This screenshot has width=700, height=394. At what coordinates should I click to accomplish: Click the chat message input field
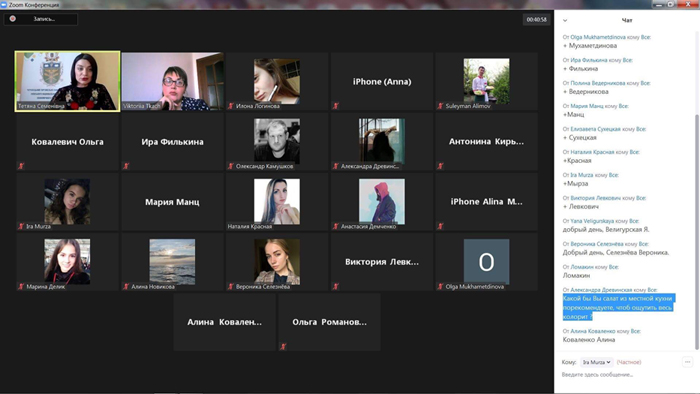point(621,375)
